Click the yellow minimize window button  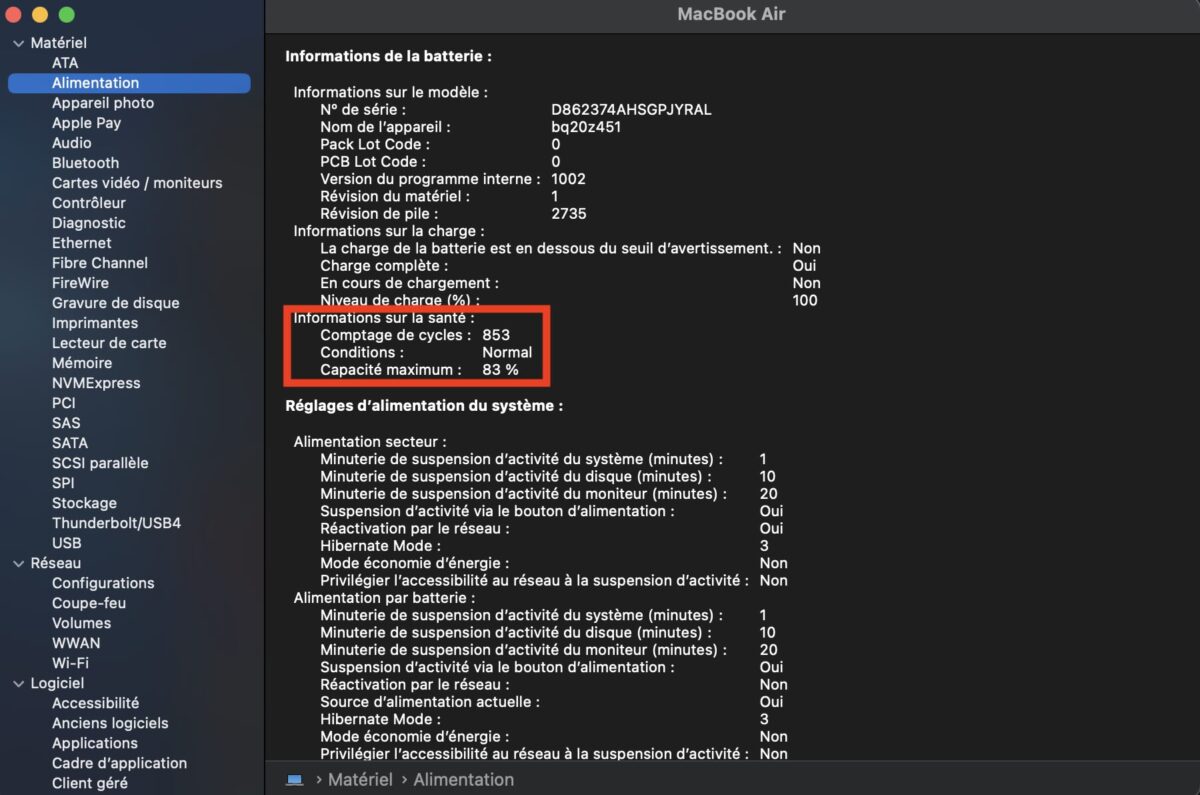tap(40, 15)
